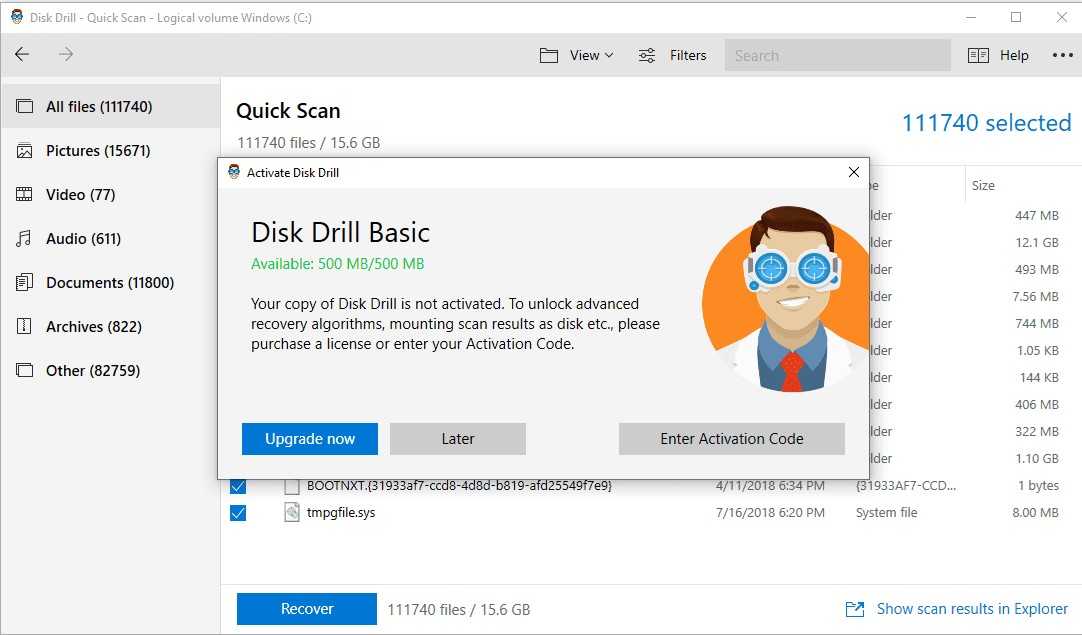Click the Filters sliders icon
1082x635 pixels.
(x=648, y=55)
